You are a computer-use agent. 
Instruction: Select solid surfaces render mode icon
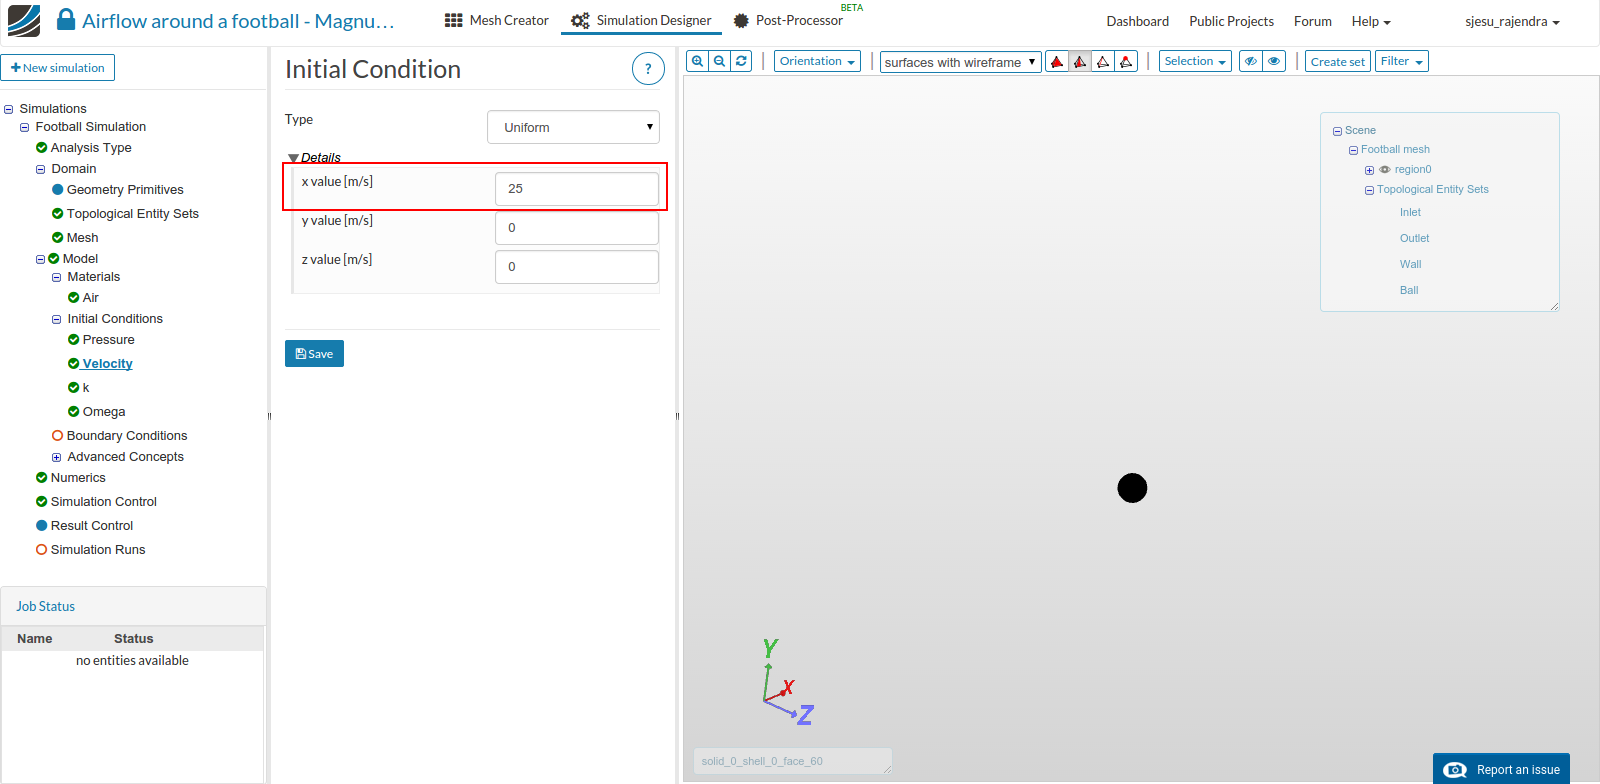pos(1057,62)
